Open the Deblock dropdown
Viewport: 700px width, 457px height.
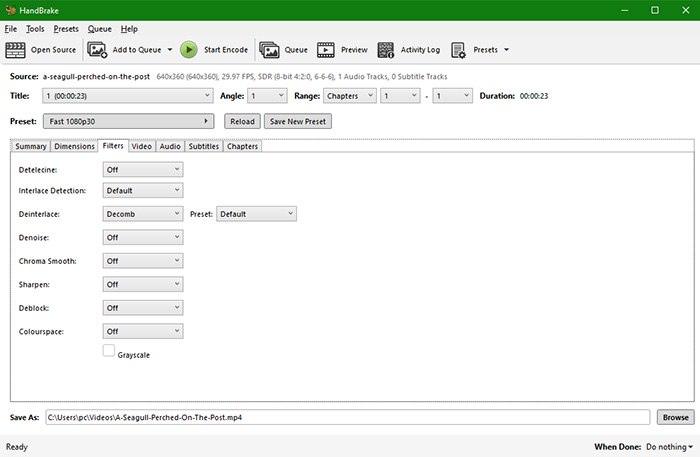[x=143, y=308]
